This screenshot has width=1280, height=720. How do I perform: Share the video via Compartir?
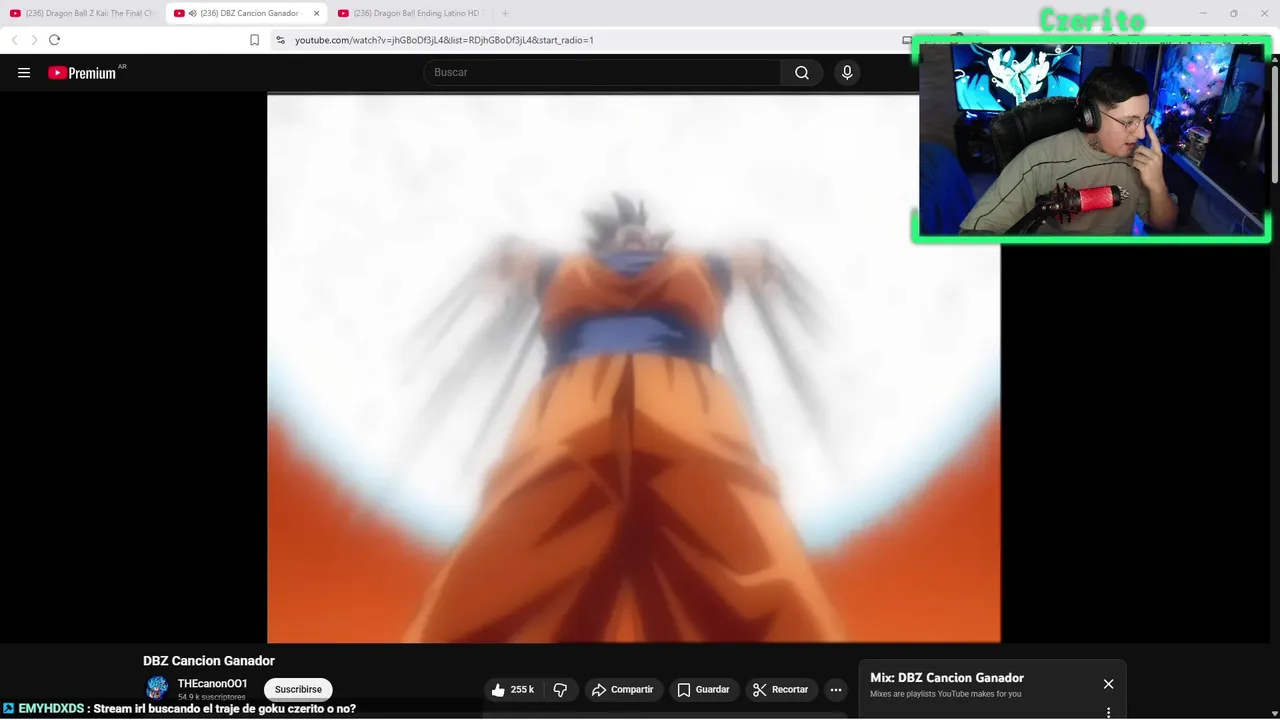pos(622,690)
